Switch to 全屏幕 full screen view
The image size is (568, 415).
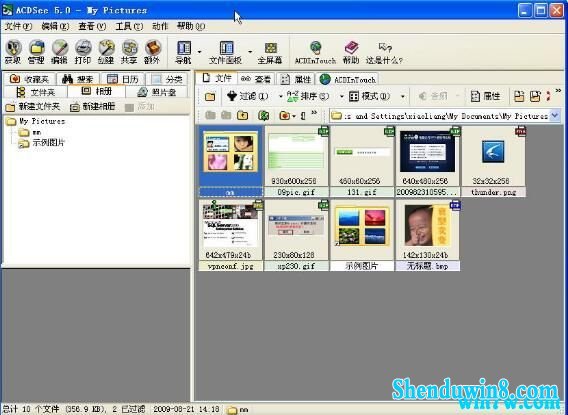(x=270, y=53)
